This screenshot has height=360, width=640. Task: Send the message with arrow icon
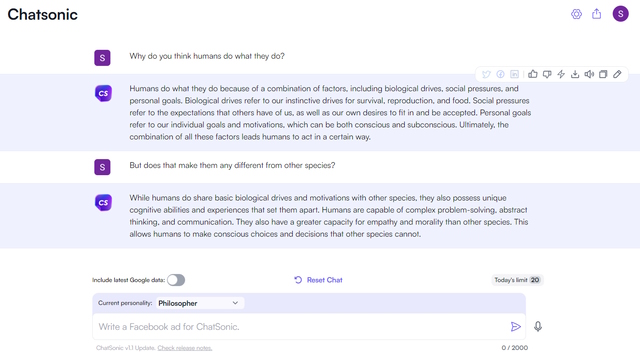tap(516, 327)
